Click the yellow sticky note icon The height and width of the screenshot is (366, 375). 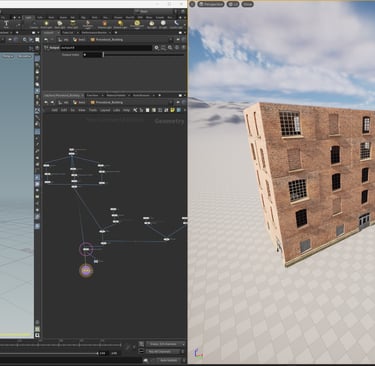172,110
